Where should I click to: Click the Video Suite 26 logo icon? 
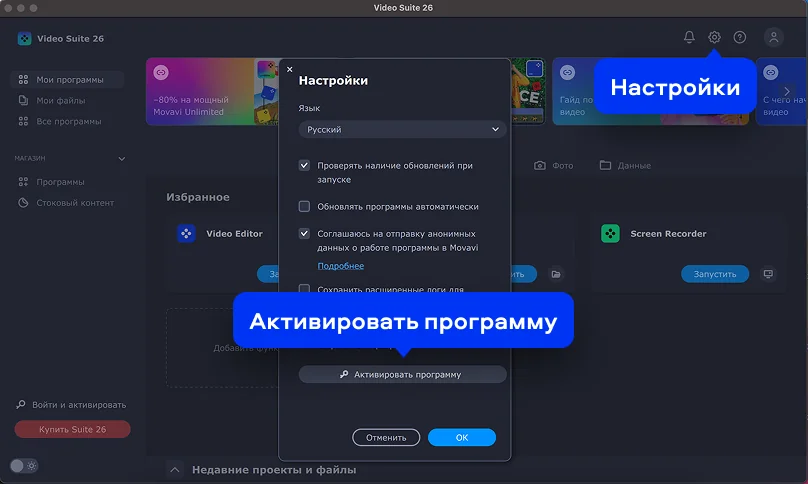(24, 39)
